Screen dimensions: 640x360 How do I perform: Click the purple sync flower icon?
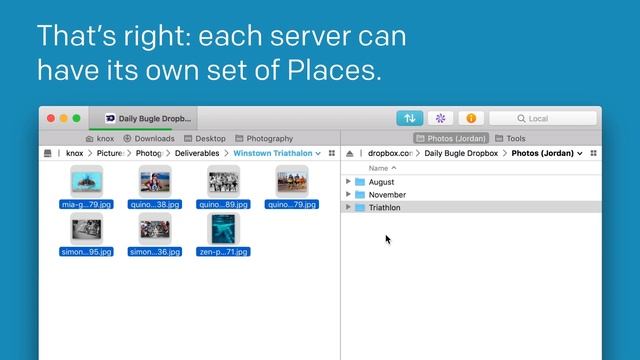point(440,118)
